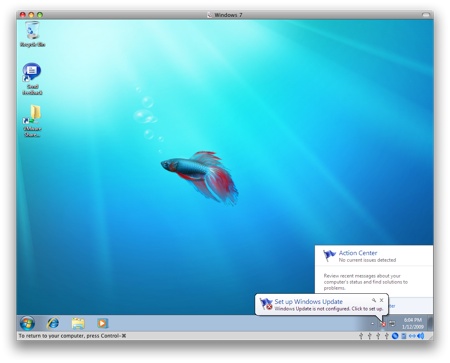Open the Recycle Bin desktop icon
This screenshot has height=363, width=450.
[x=32, y=33]
